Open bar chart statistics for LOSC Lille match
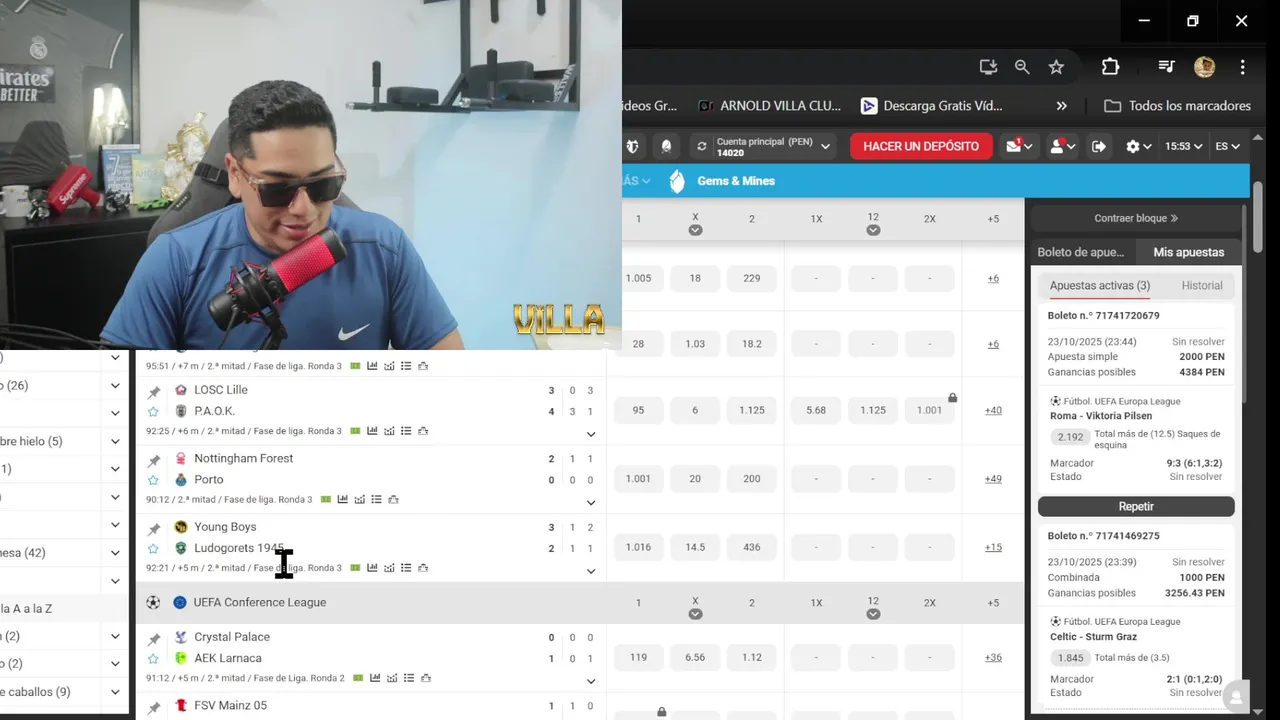 click(x=372, y=431)
